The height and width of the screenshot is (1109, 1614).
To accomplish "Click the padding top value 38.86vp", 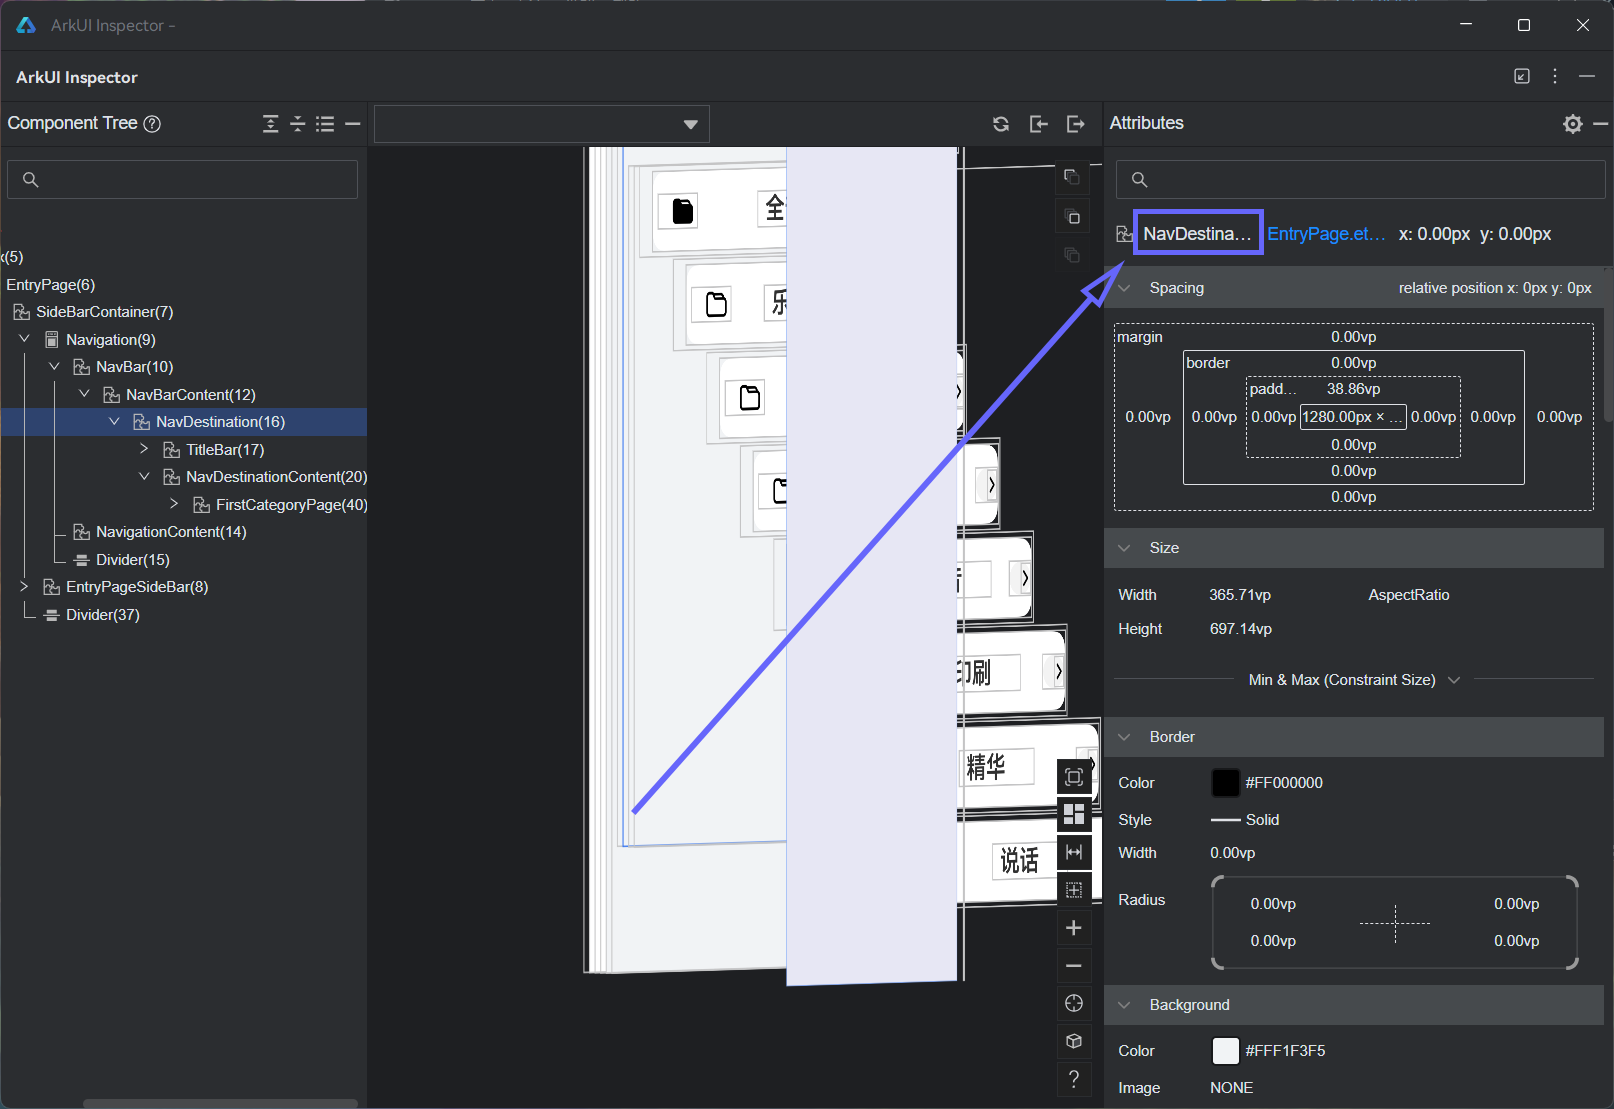I will [1354, 389].
